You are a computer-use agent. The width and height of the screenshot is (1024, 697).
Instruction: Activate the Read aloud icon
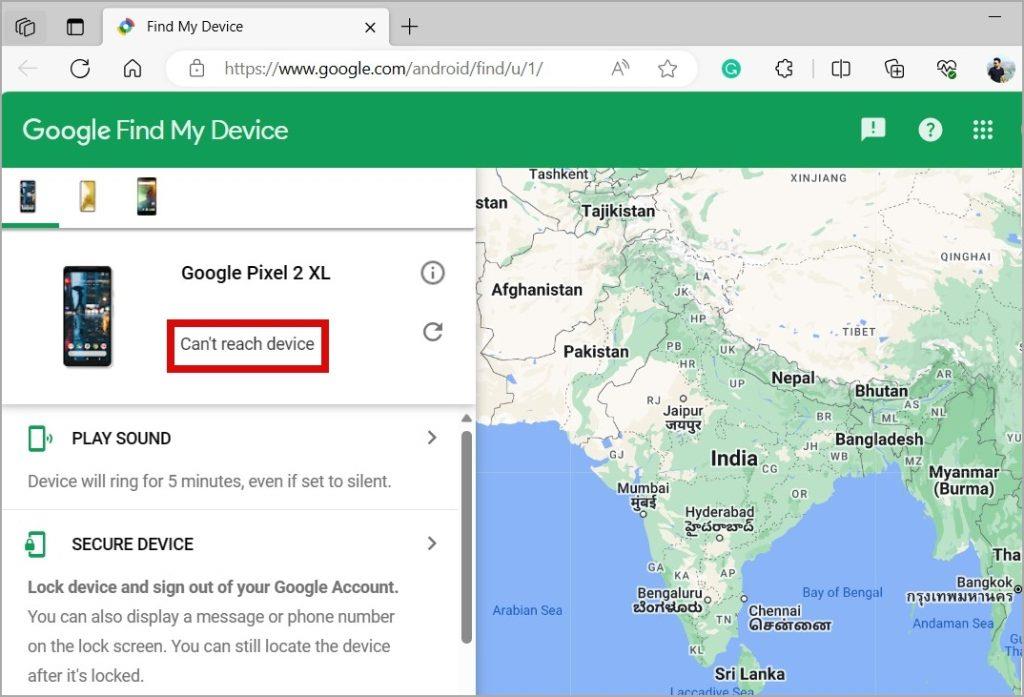[620, 68]
